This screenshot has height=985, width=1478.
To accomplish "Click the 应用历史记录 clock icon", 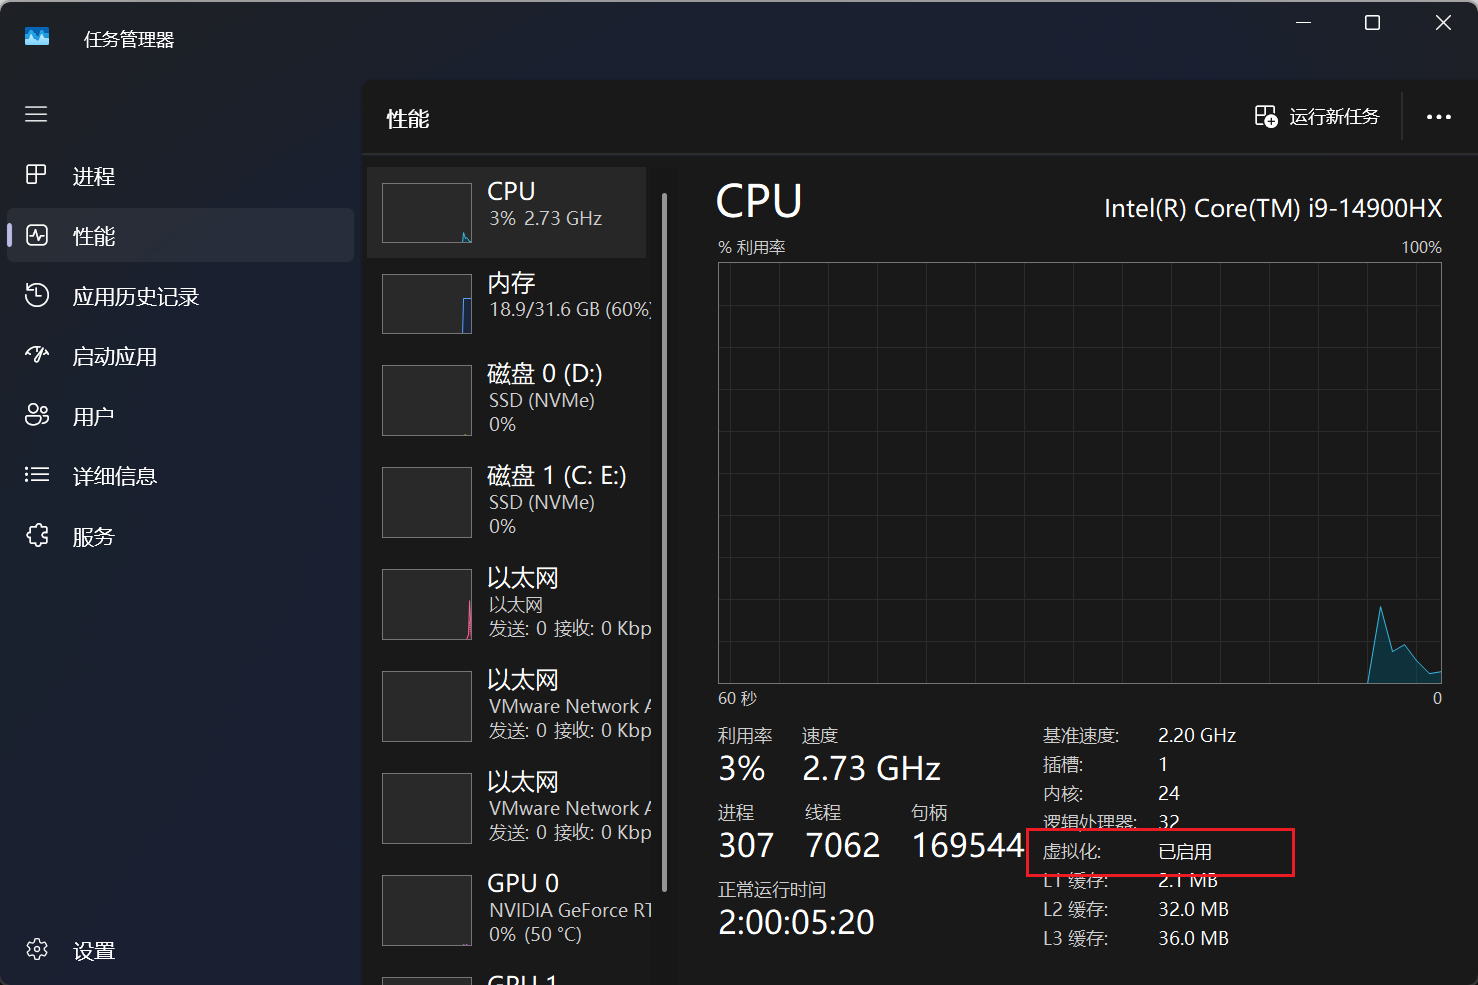I will pos(37,295).
